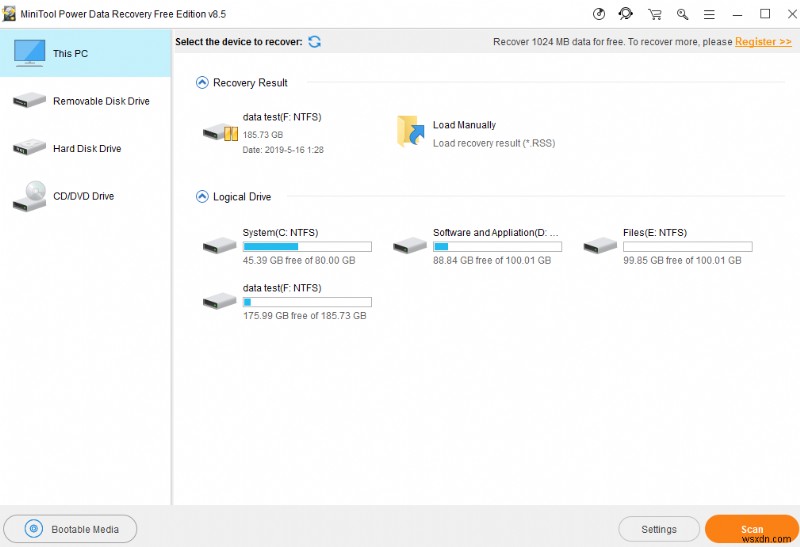Select the Files(E: NTFS) drive icon
800x547 pixels.
click(x=600, y=245)
